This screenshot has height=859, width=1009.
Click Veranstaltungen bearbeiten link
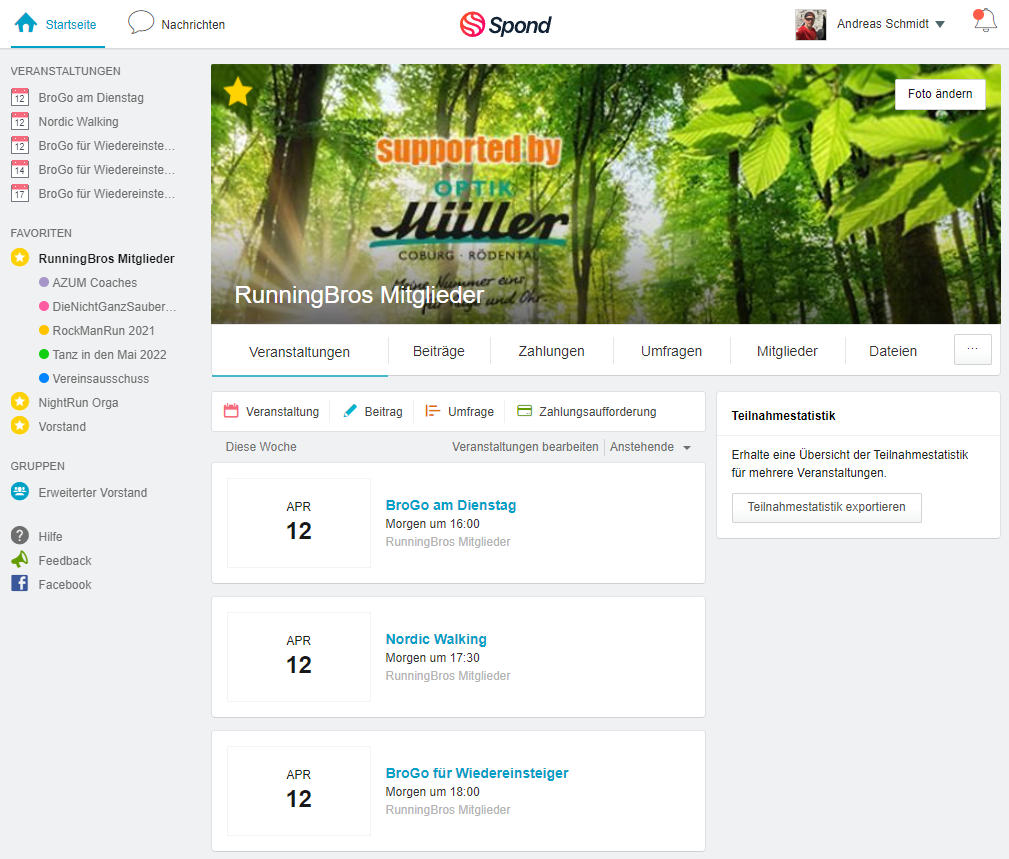[525, 447]
